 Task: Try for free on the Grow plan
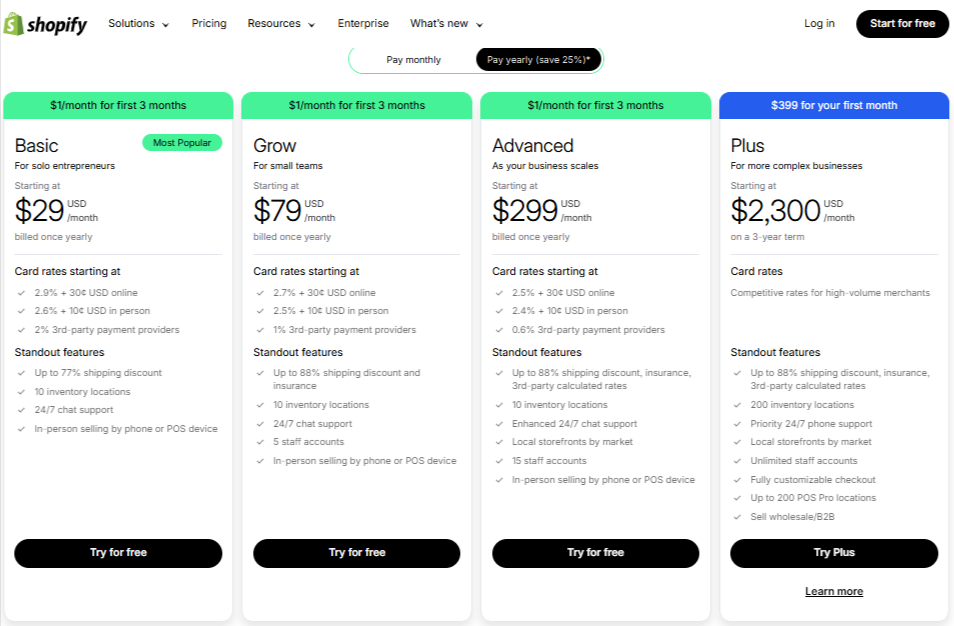pyautogui.click(x=357, y=553)
